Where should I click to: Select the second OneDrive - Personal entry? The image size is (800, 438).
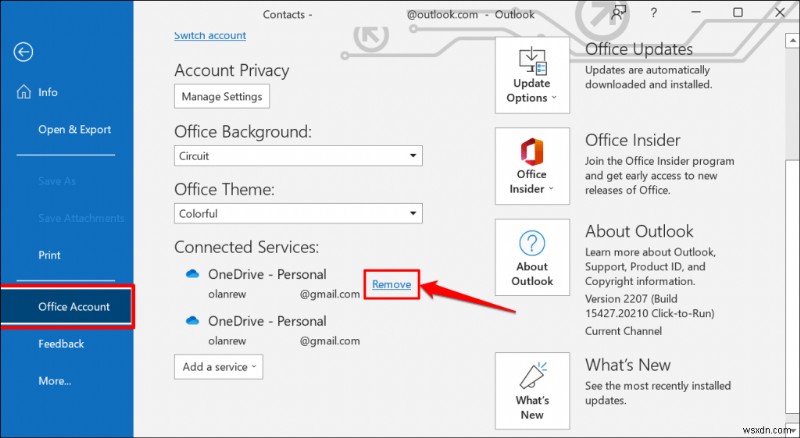tap(267, 322)
